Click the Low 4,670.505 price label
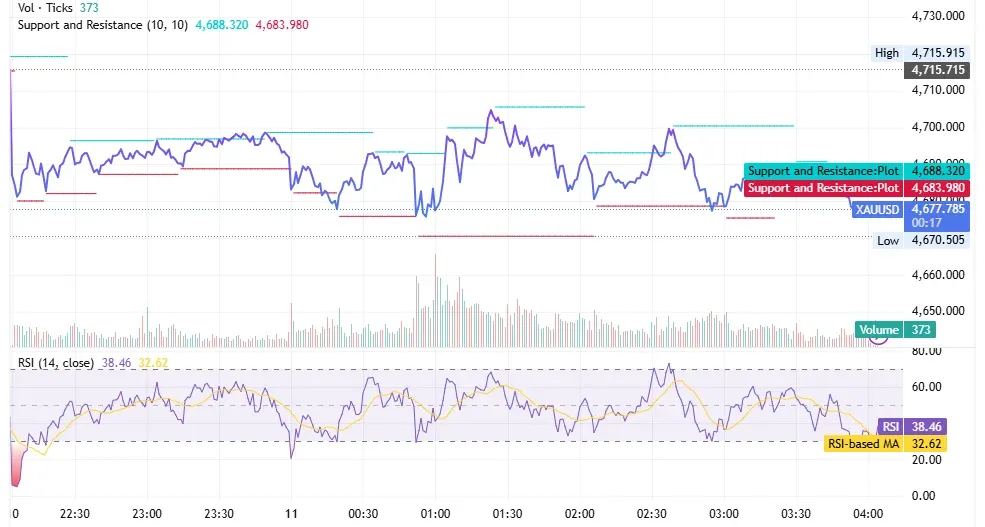This screenshot has width=985, height=527. tap(921, 241)
